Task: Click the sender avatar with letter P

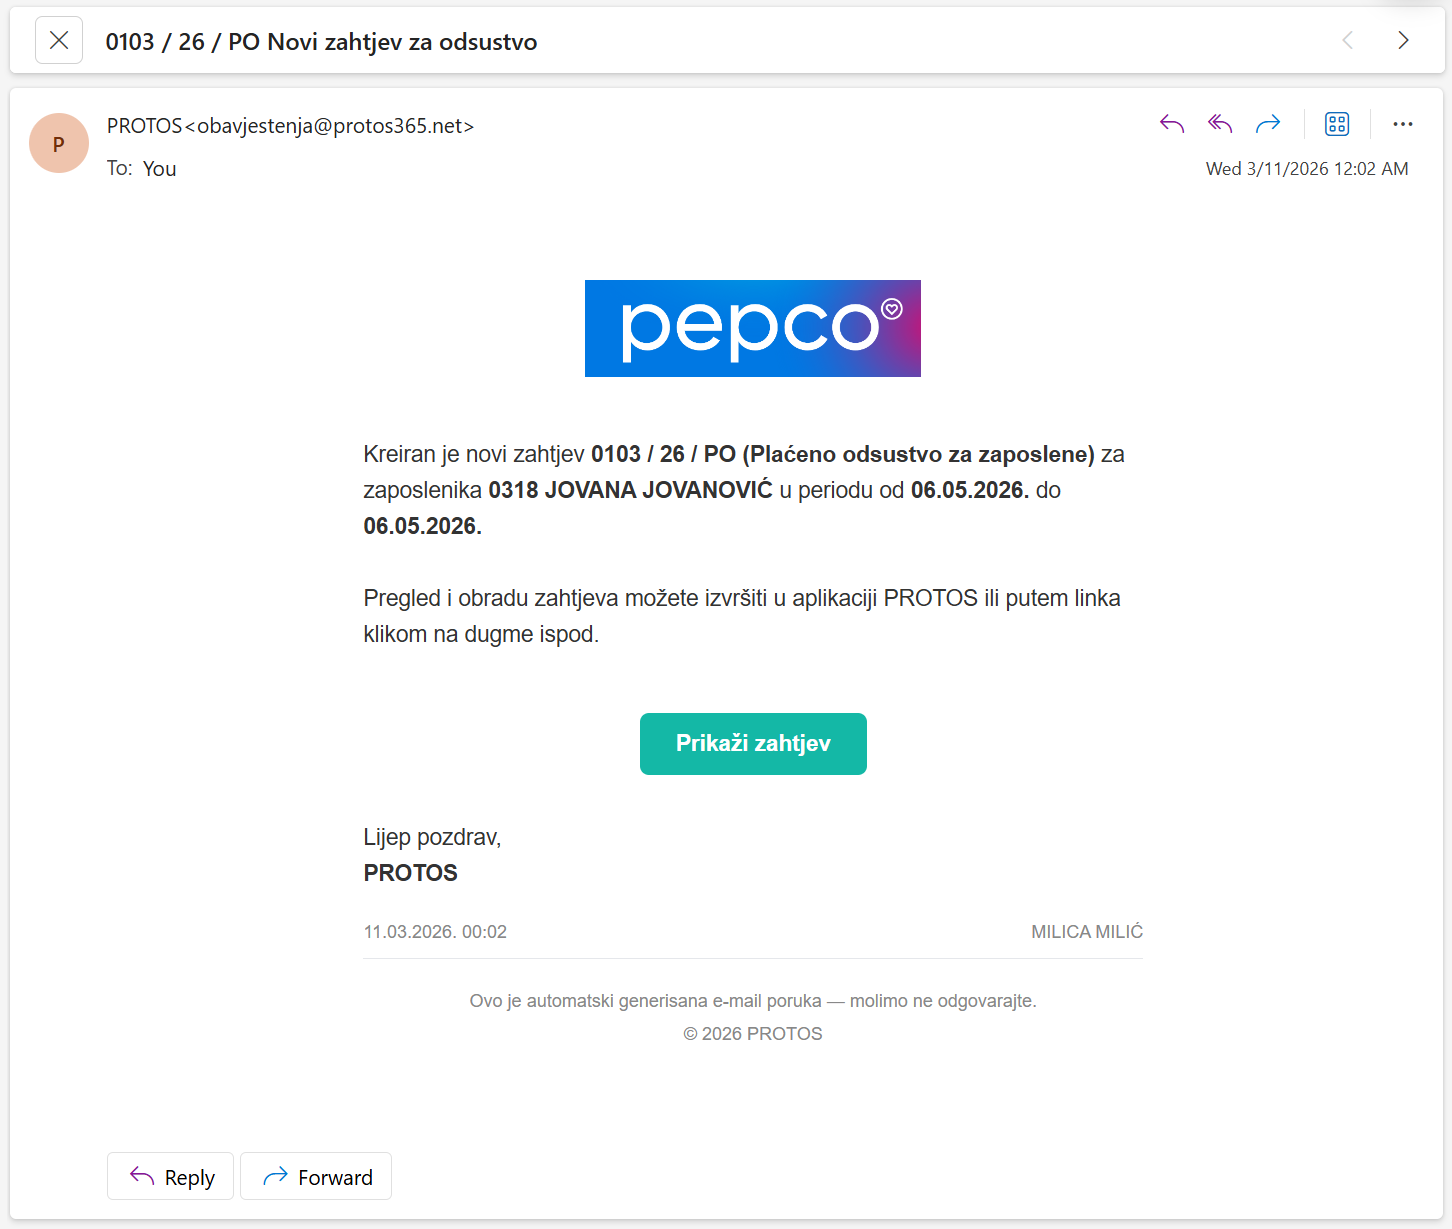Action: click(x=59, y=143)
